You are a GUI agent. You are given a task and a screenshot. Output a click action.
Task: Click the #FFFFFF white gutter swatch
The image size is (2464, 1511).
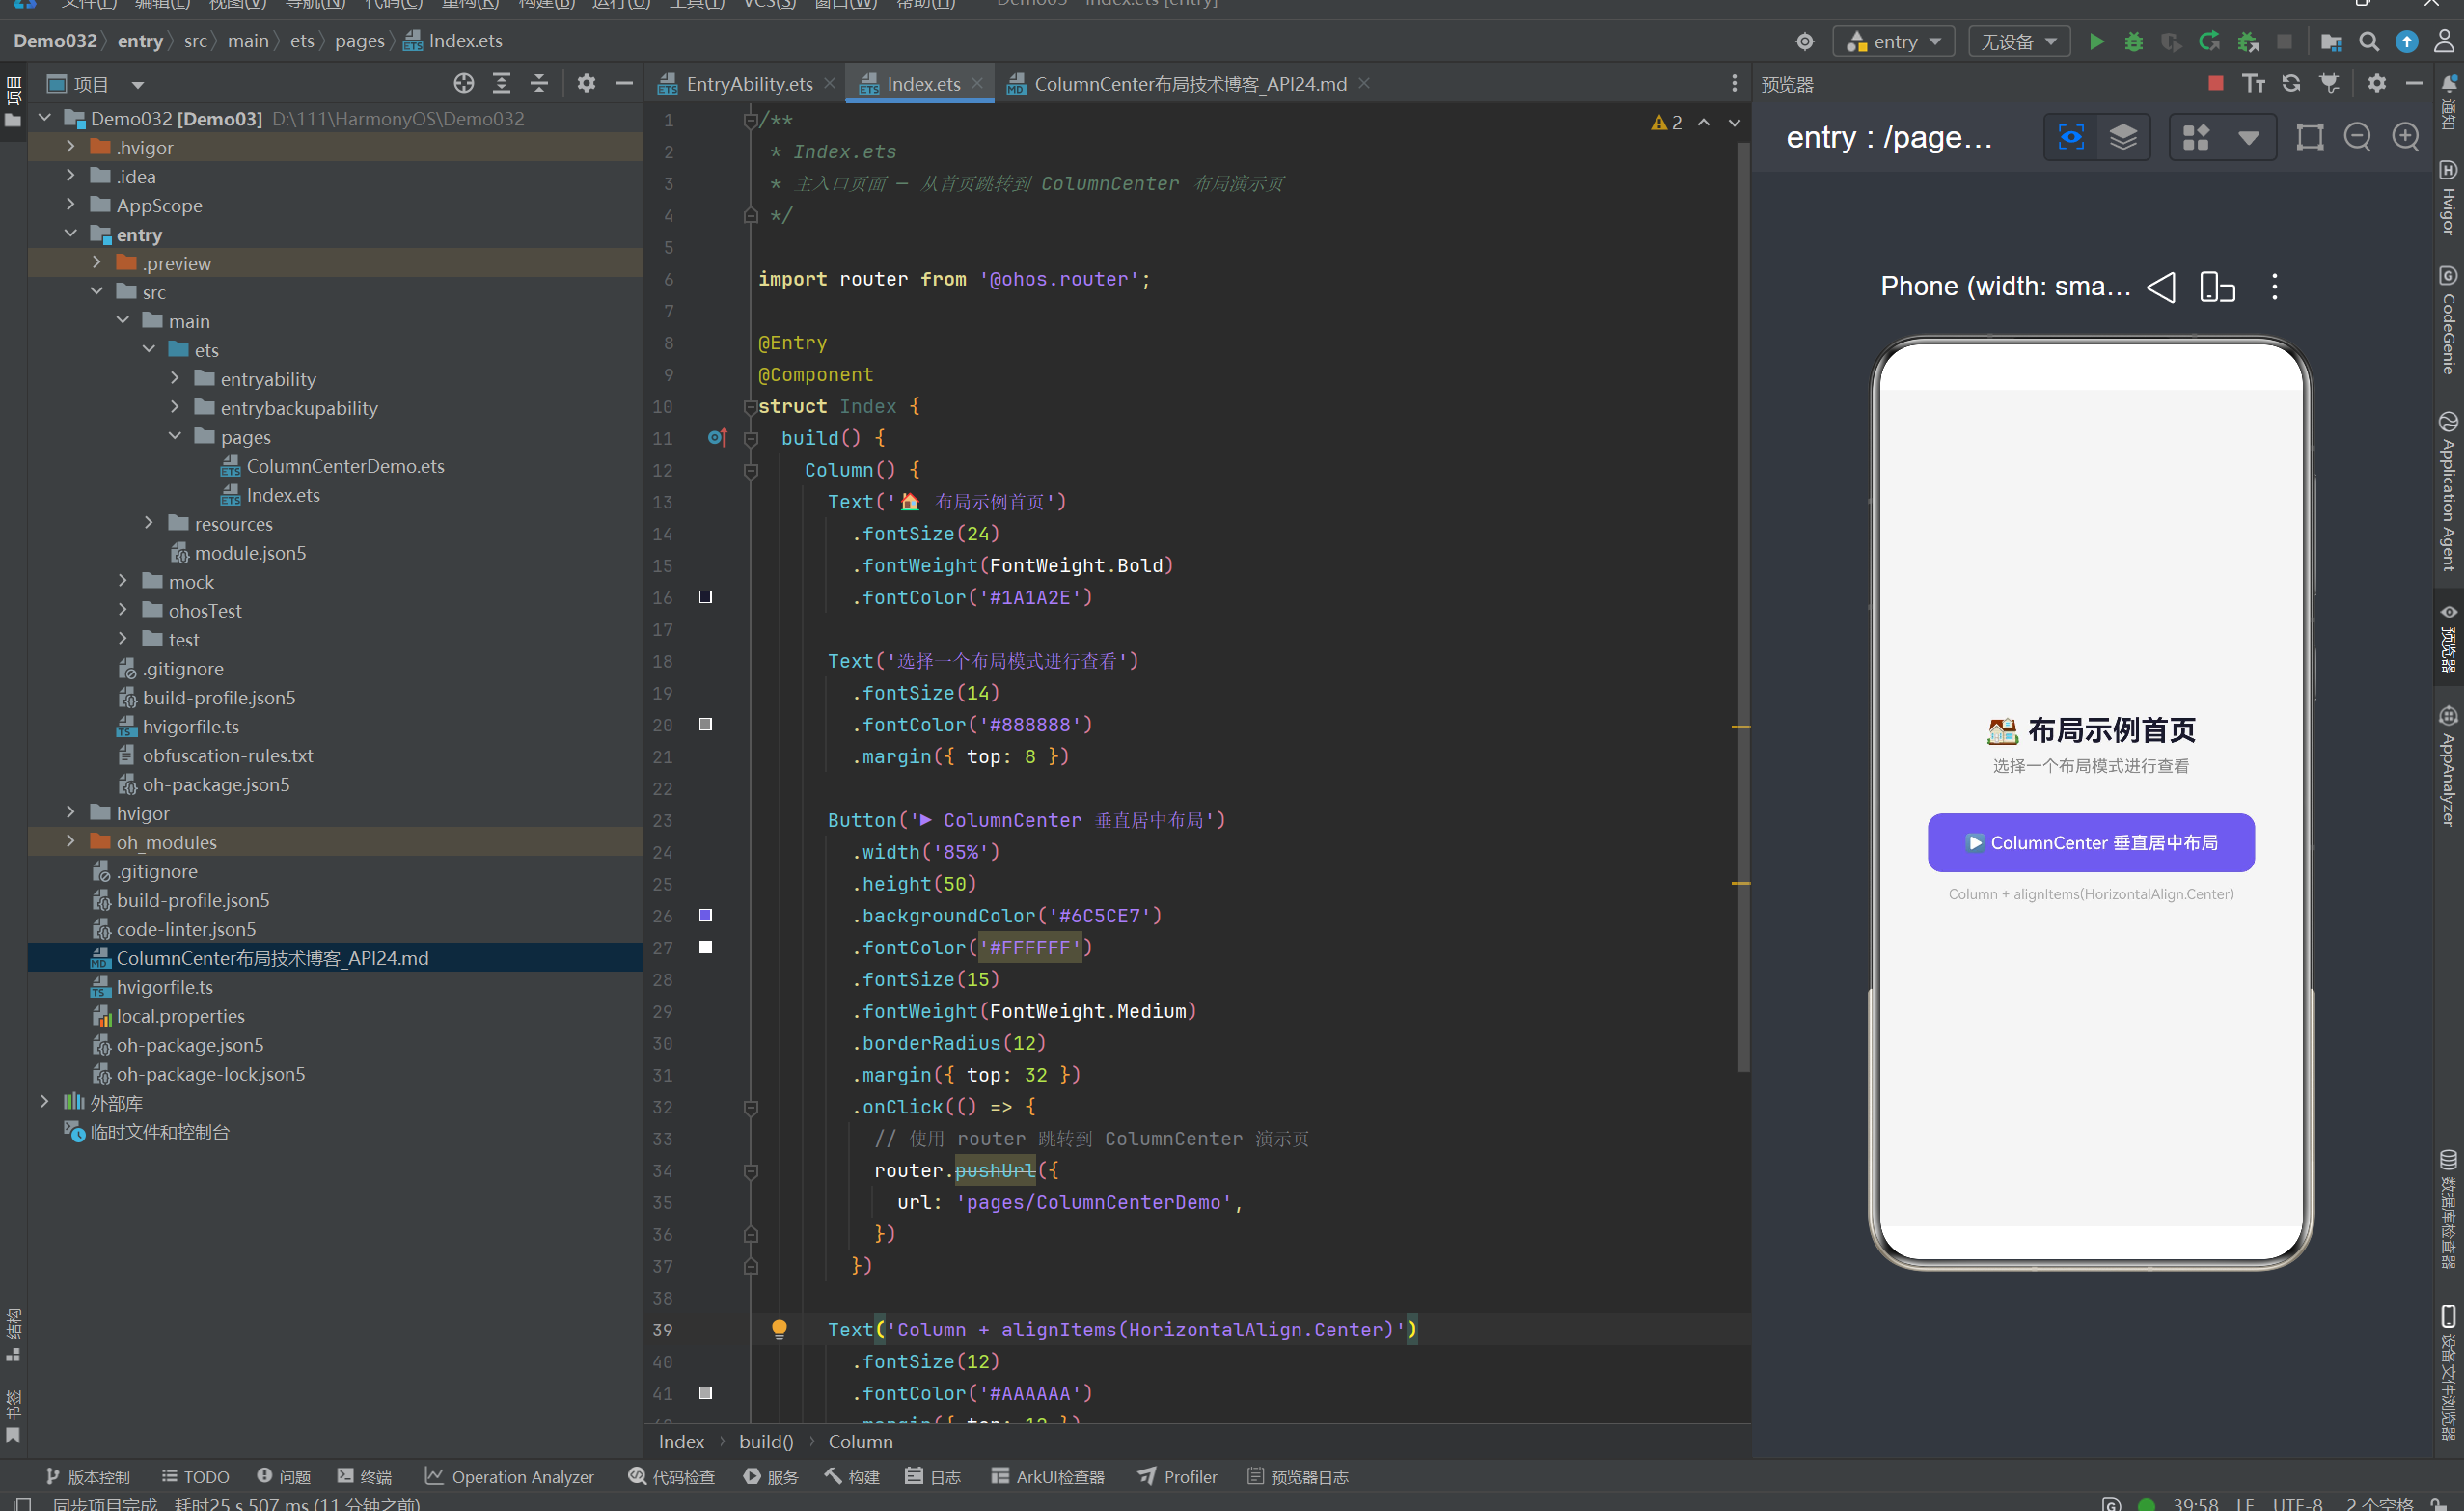705,947
